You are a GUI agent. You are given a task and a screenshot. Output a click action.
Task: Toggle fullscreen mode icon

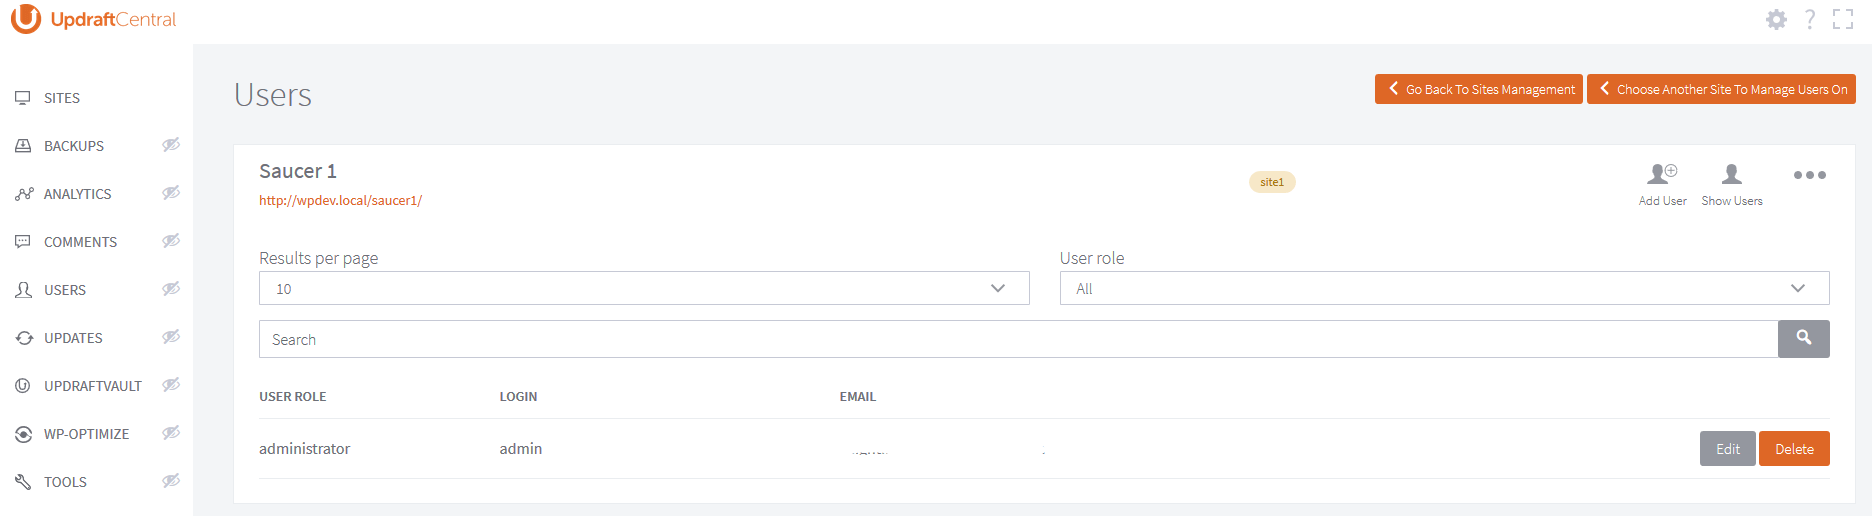pyautogui.click(x=1843, y=20)
